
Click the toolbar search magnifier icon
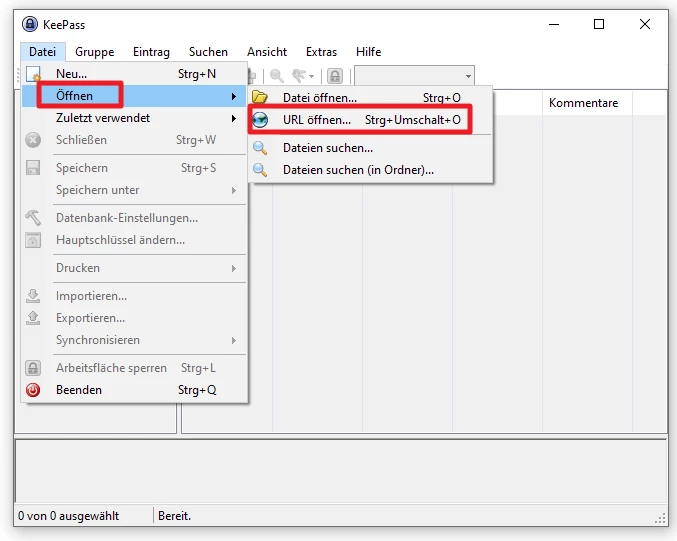(x=277, y=76)
